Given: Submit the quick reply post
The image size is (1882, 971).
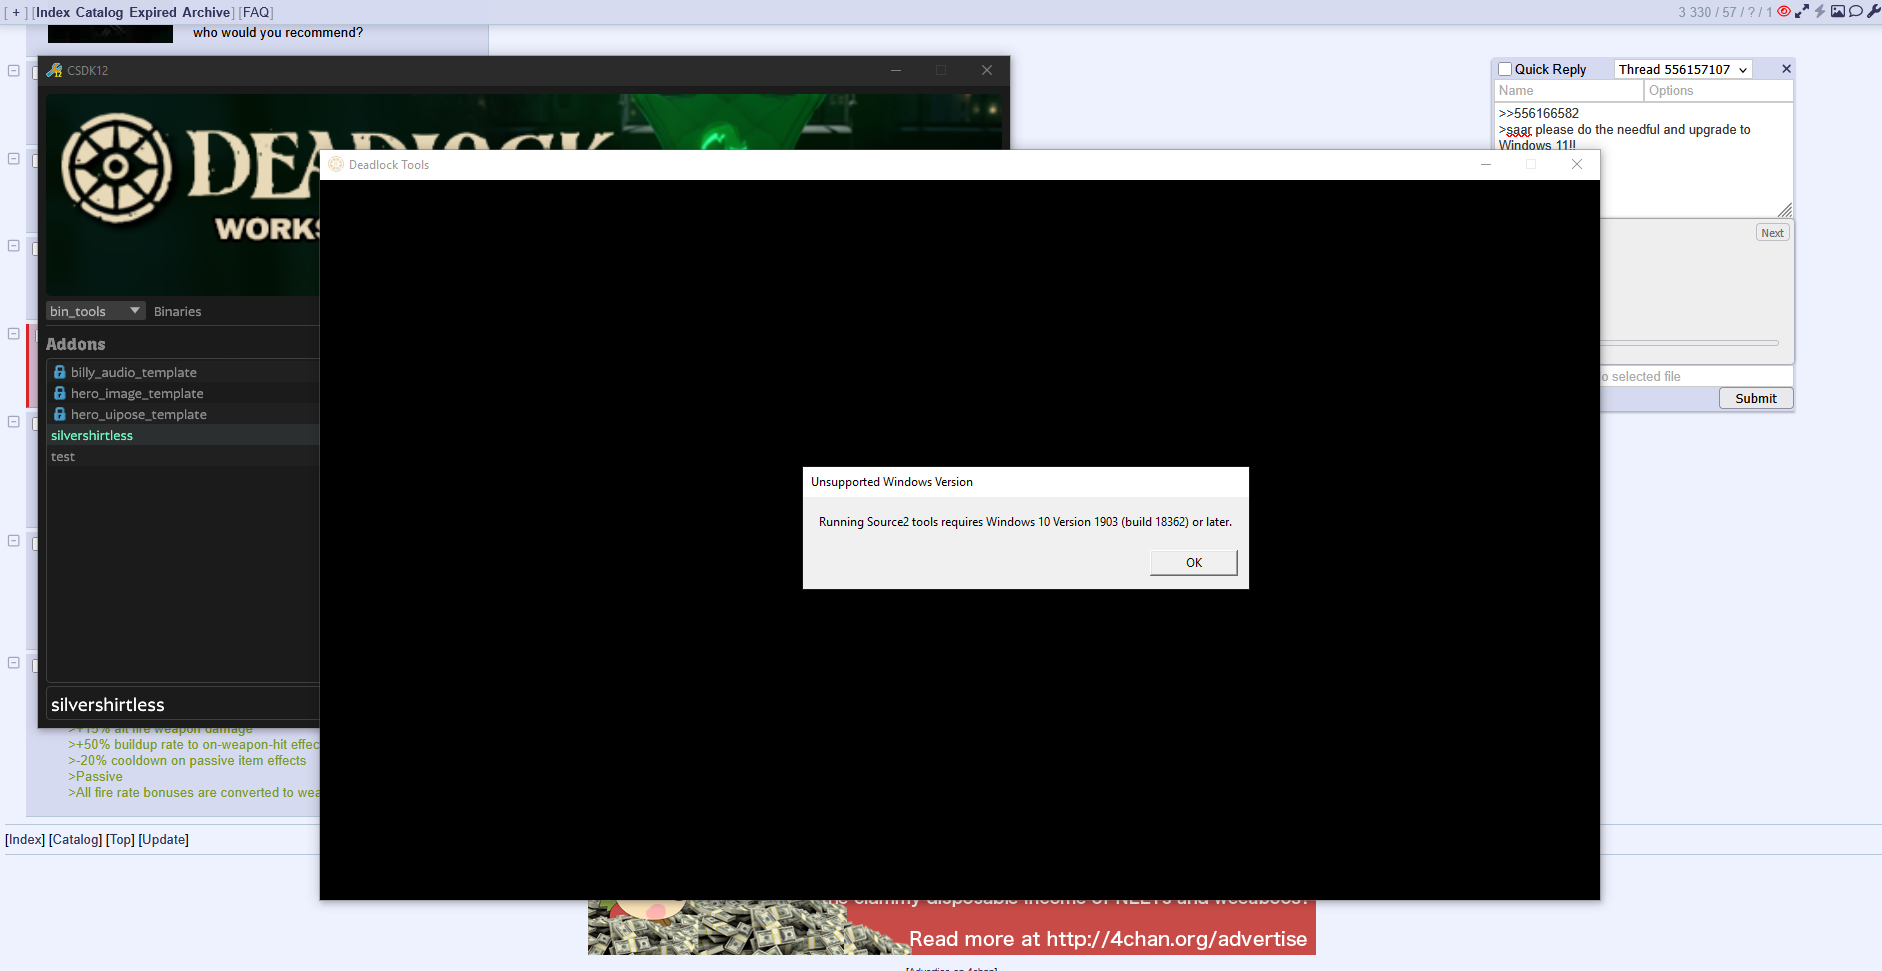Looking at the screenshot, I should [1756, 398].
